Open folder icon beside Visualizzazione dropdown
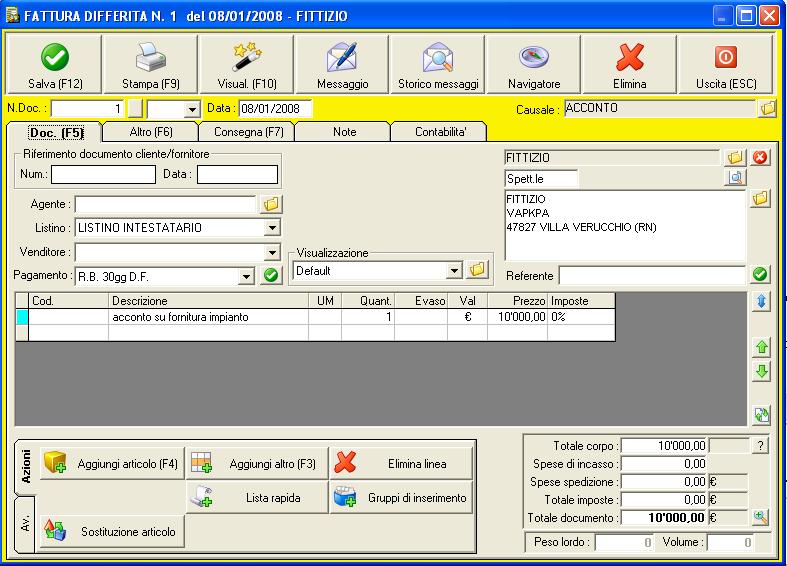This screenshot has height=566, width=787. 477,270
